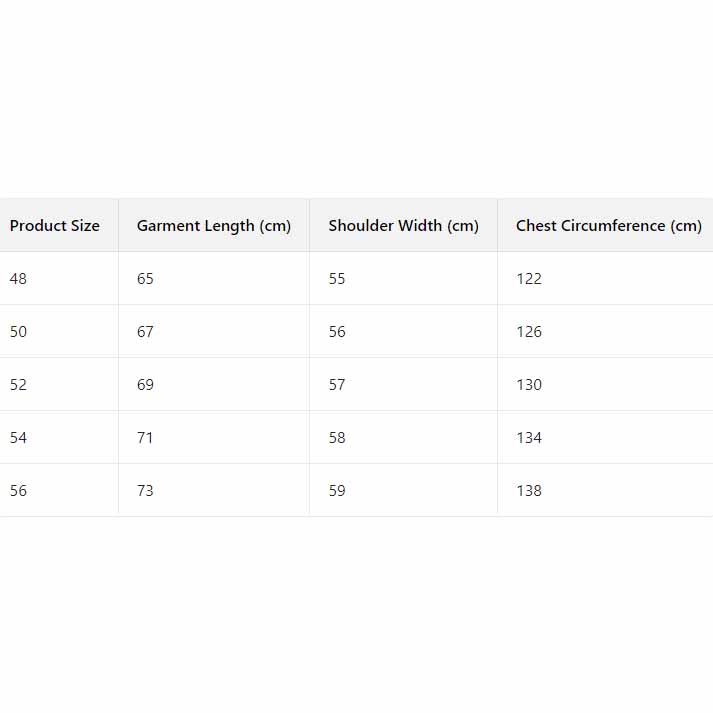Screen dimensions: 713x713
Task: Click shoulder width value 59
Action: pos(337,491)
